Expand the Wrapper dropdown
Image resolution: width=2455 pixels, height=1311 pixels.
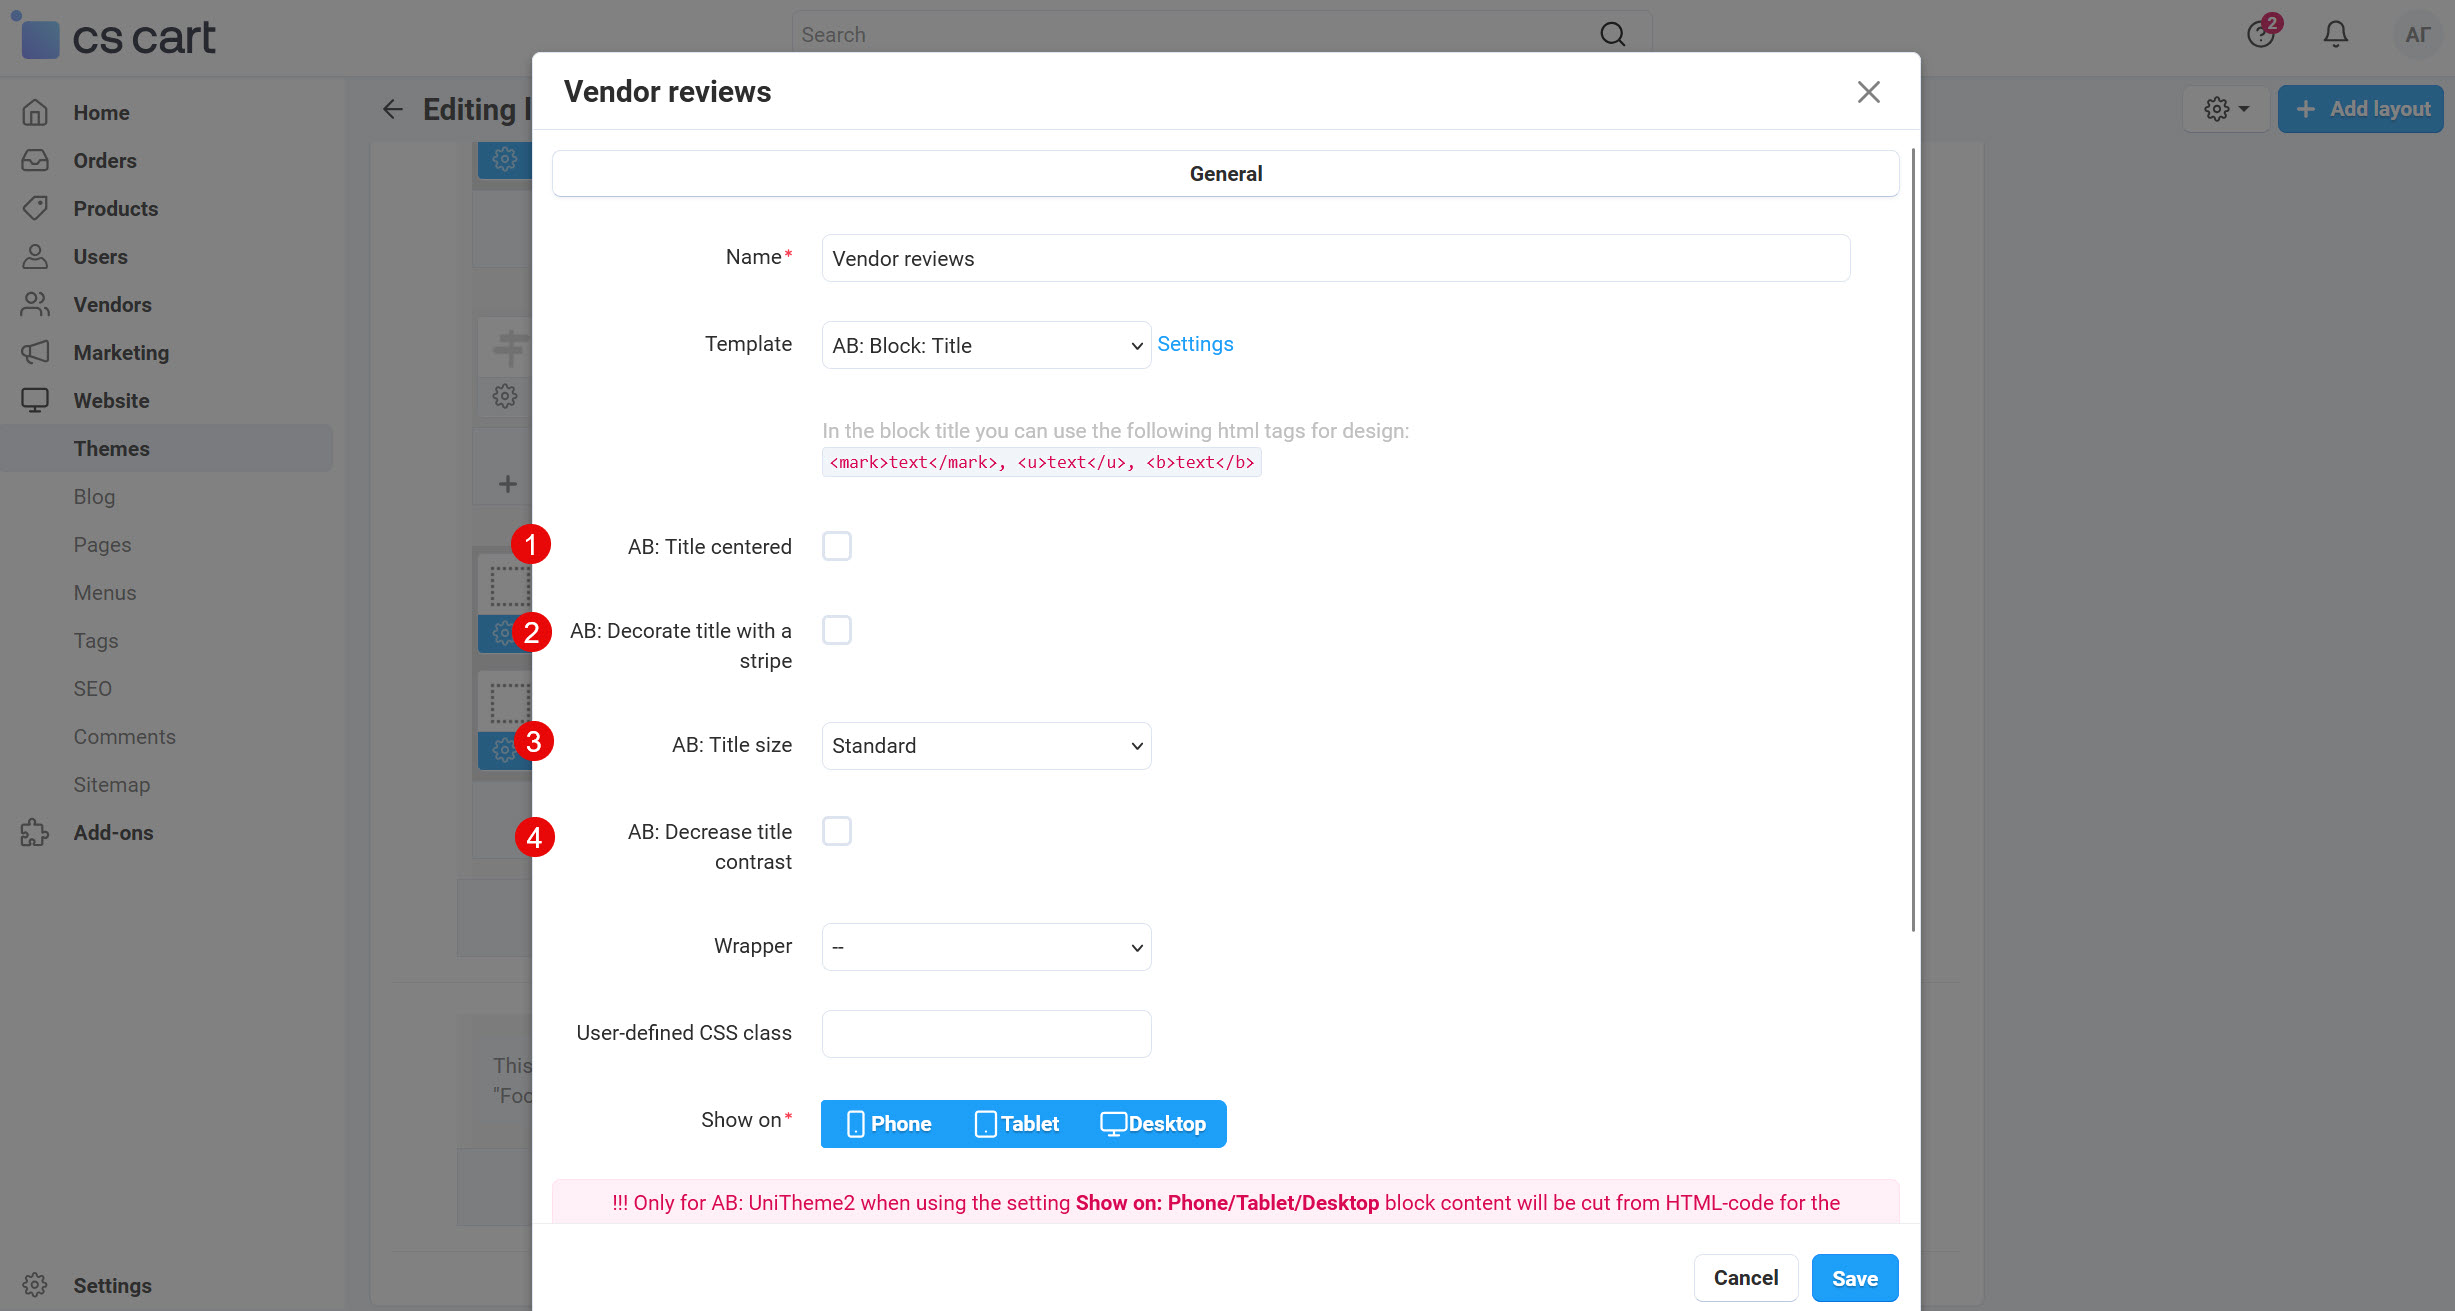coord(985,946)
